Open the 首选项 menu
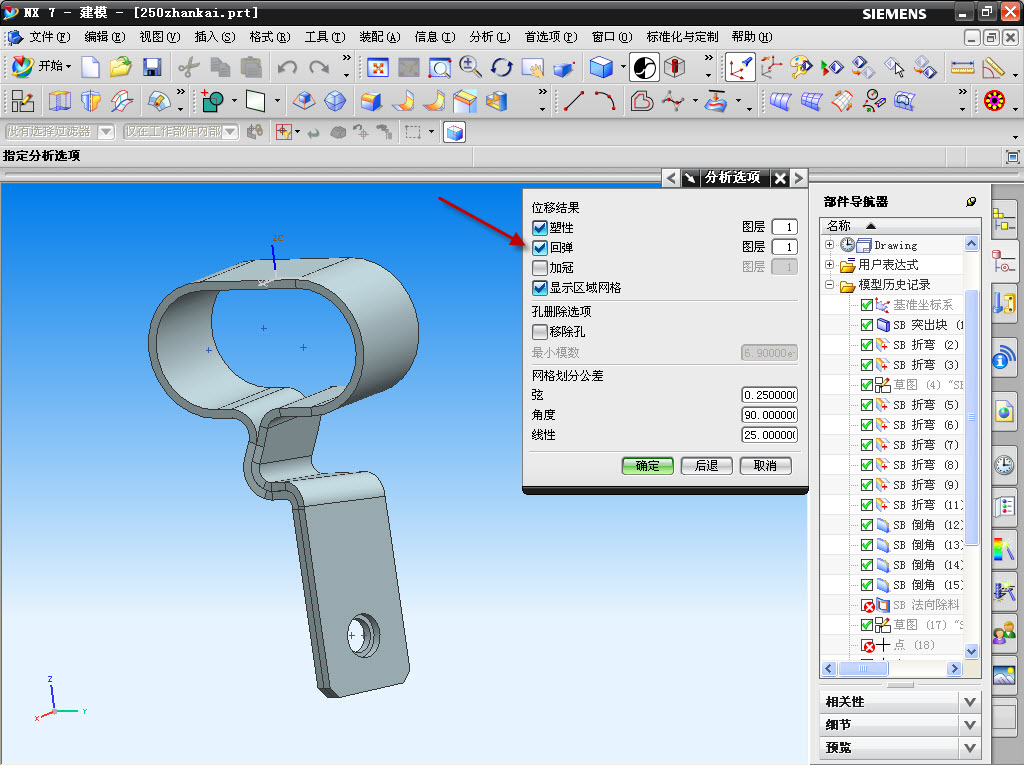Viewport: 1024px width, 766px height. coord(551,37)
